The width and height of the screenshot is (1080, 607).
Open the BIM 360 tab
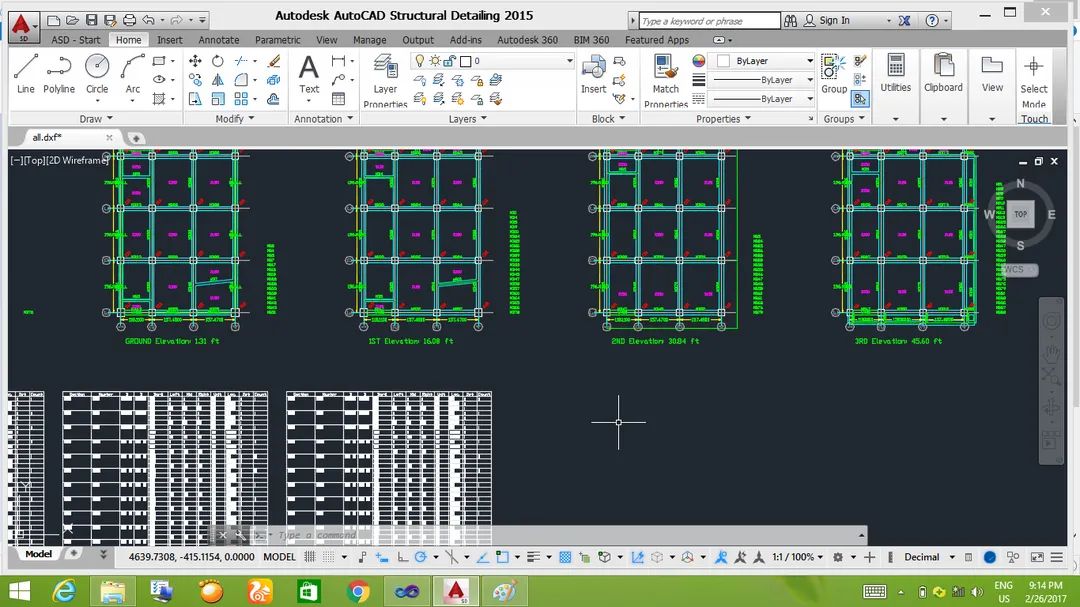click(x=592, y=40)
